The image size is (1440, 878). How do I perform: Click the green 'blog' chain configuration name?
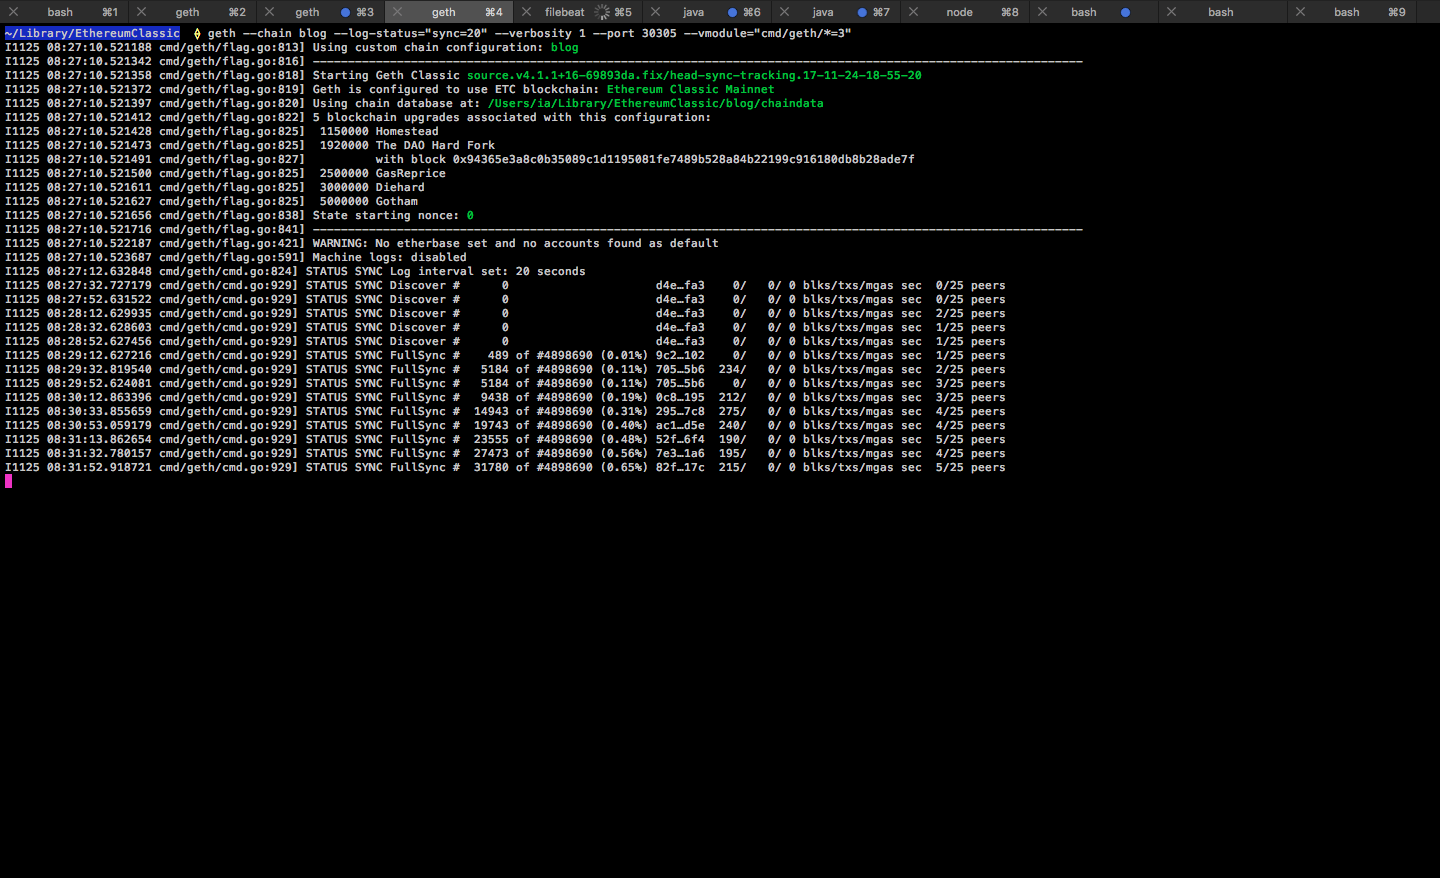click(x=564, y=47)
